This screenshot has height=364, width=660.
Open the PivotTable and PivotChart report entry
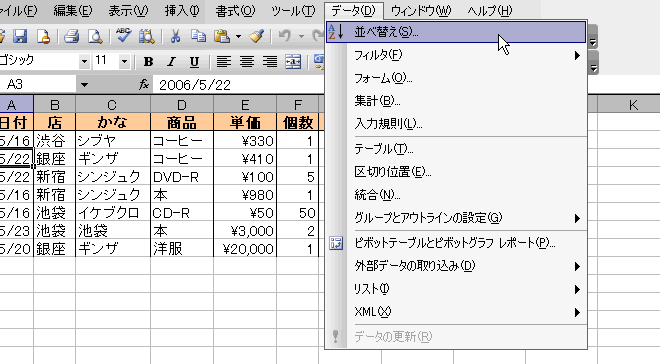click(456, 243)
